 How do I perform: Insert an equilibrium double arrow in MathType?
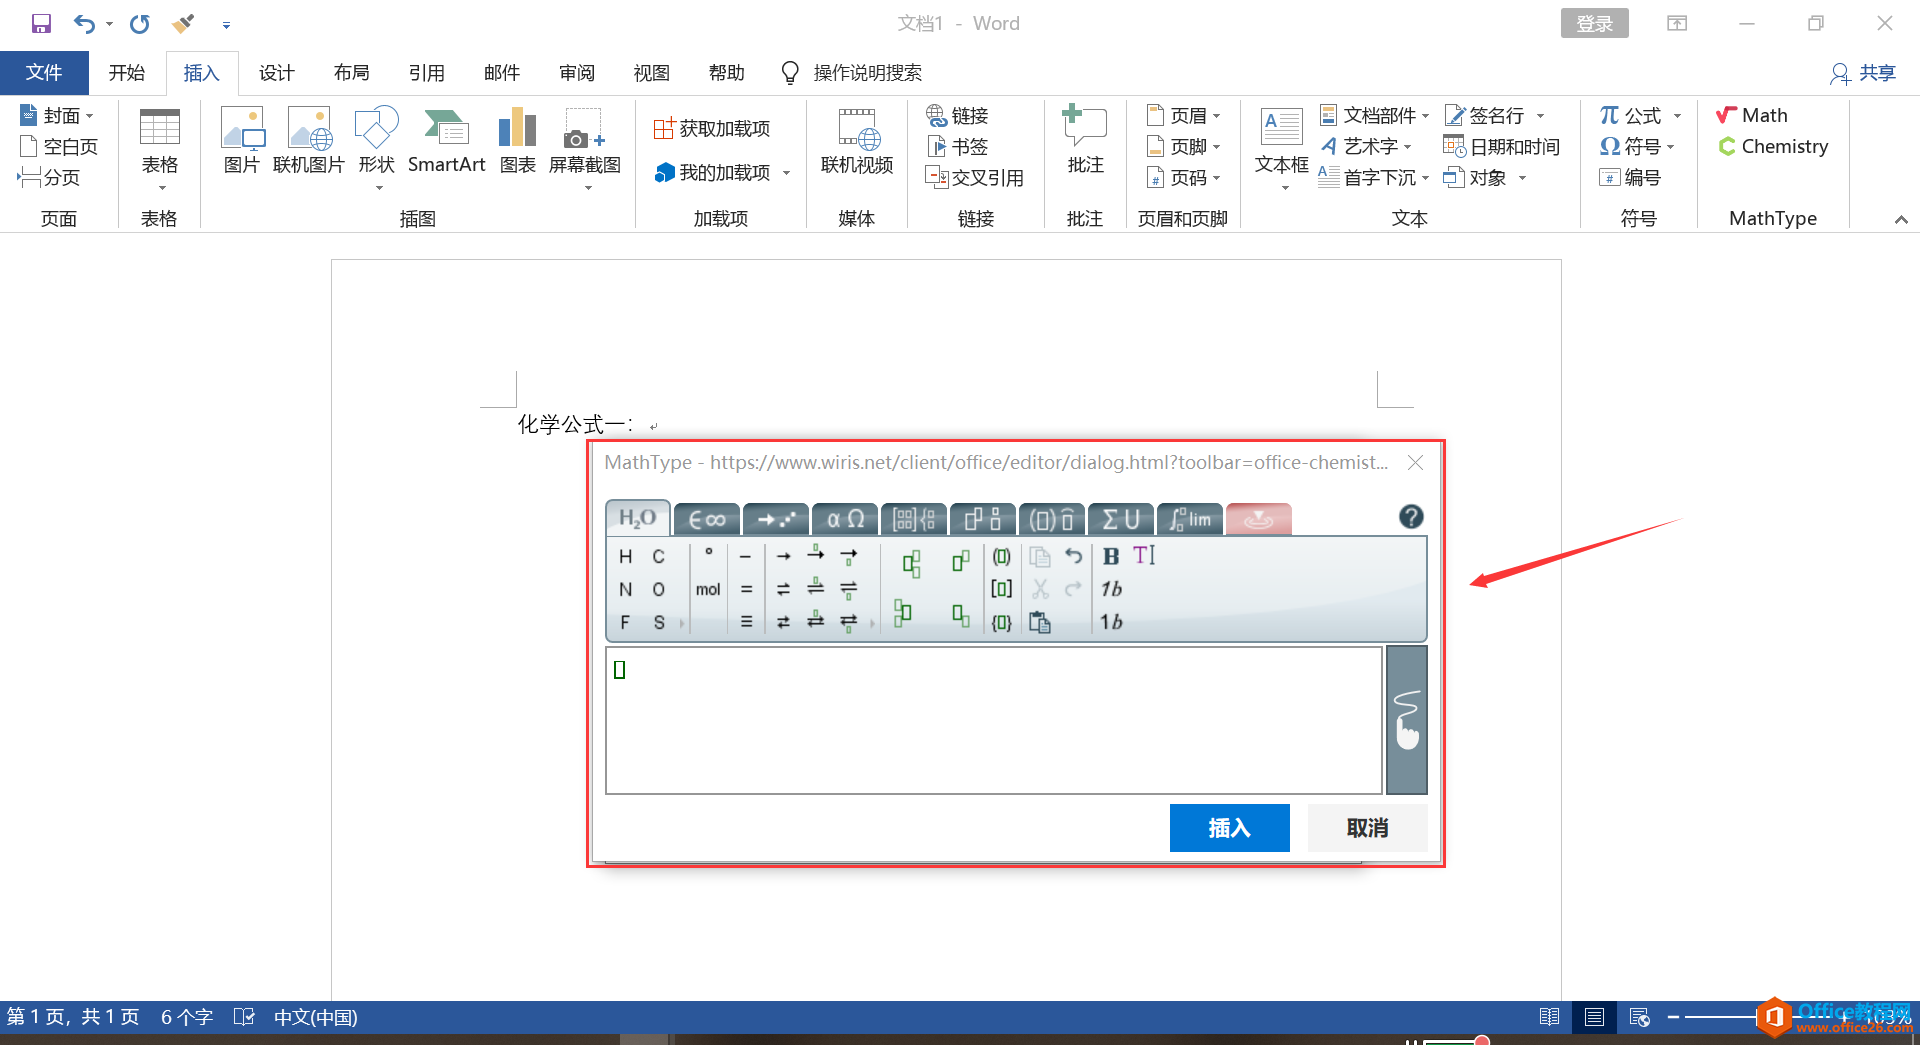click(x=784, y=589)
